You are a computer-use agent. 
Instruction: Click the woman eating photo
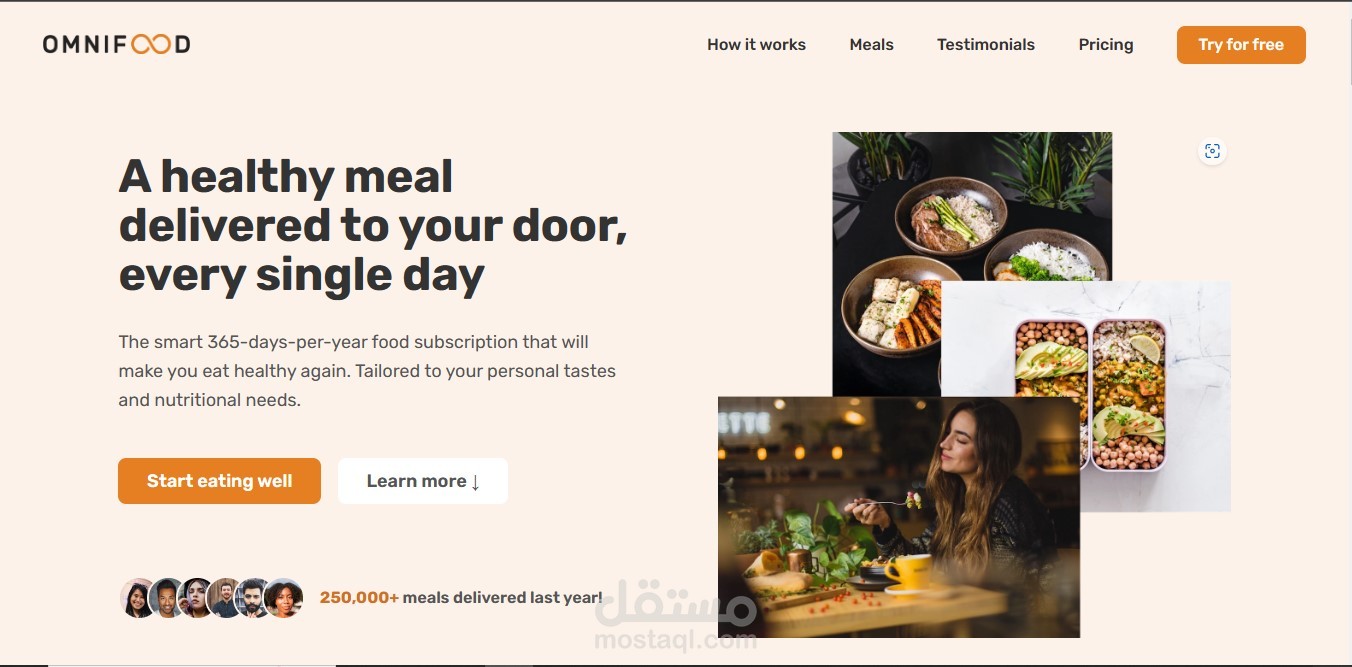click(x=898, y=517)
